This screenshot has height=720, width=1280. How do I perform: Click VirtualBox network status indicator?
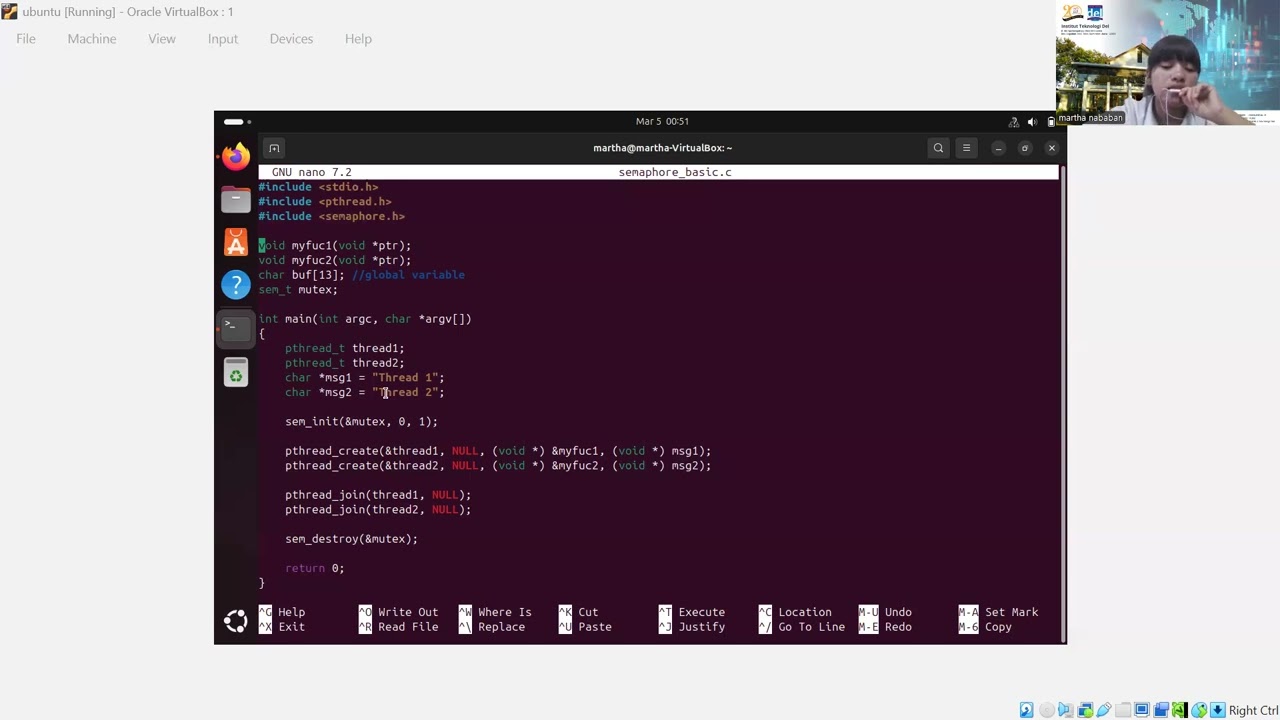(1084, 710)
